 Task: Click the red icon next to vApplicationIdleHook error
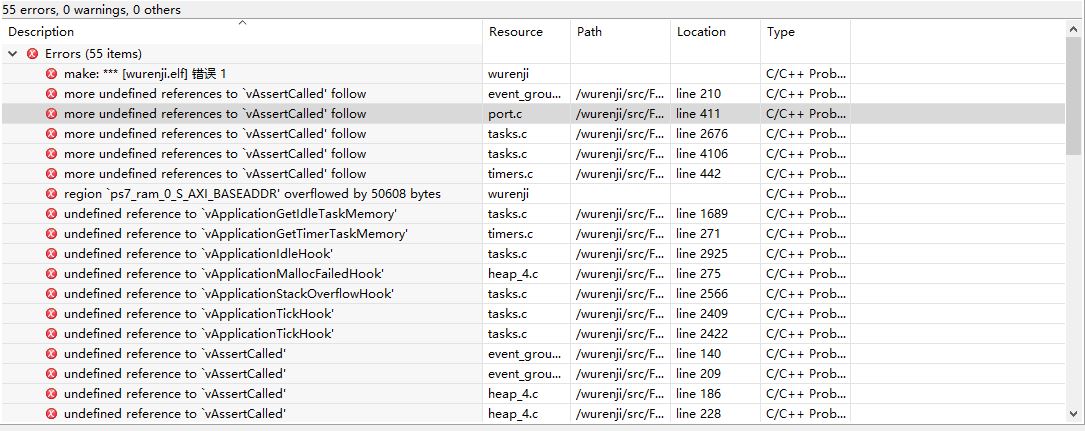pos(51,254)
